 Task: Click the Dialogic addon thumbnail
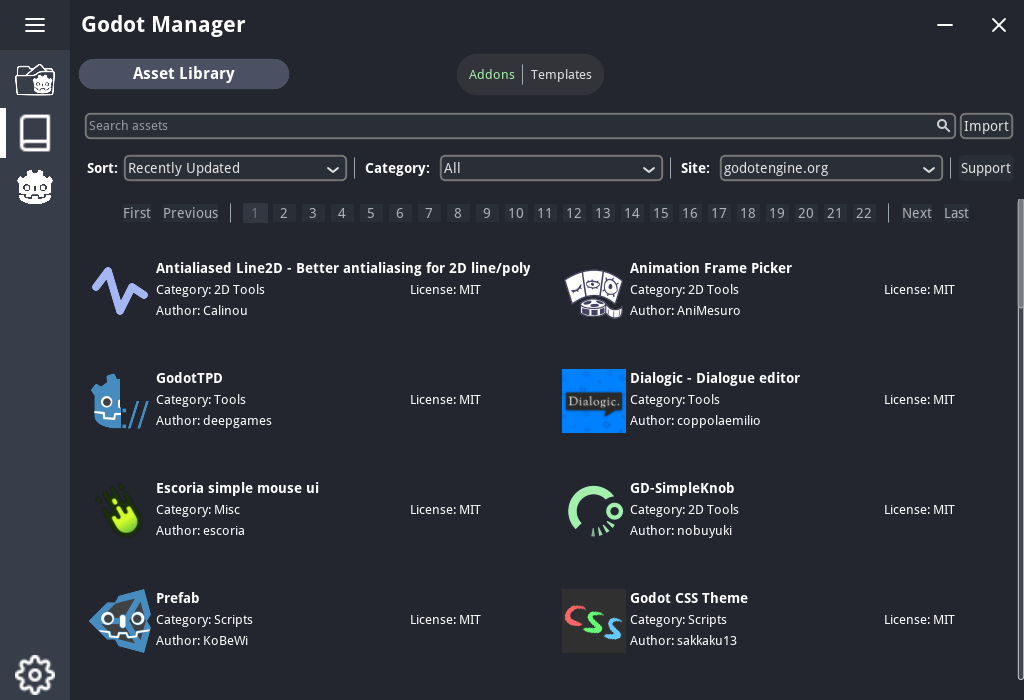point(593,400)
